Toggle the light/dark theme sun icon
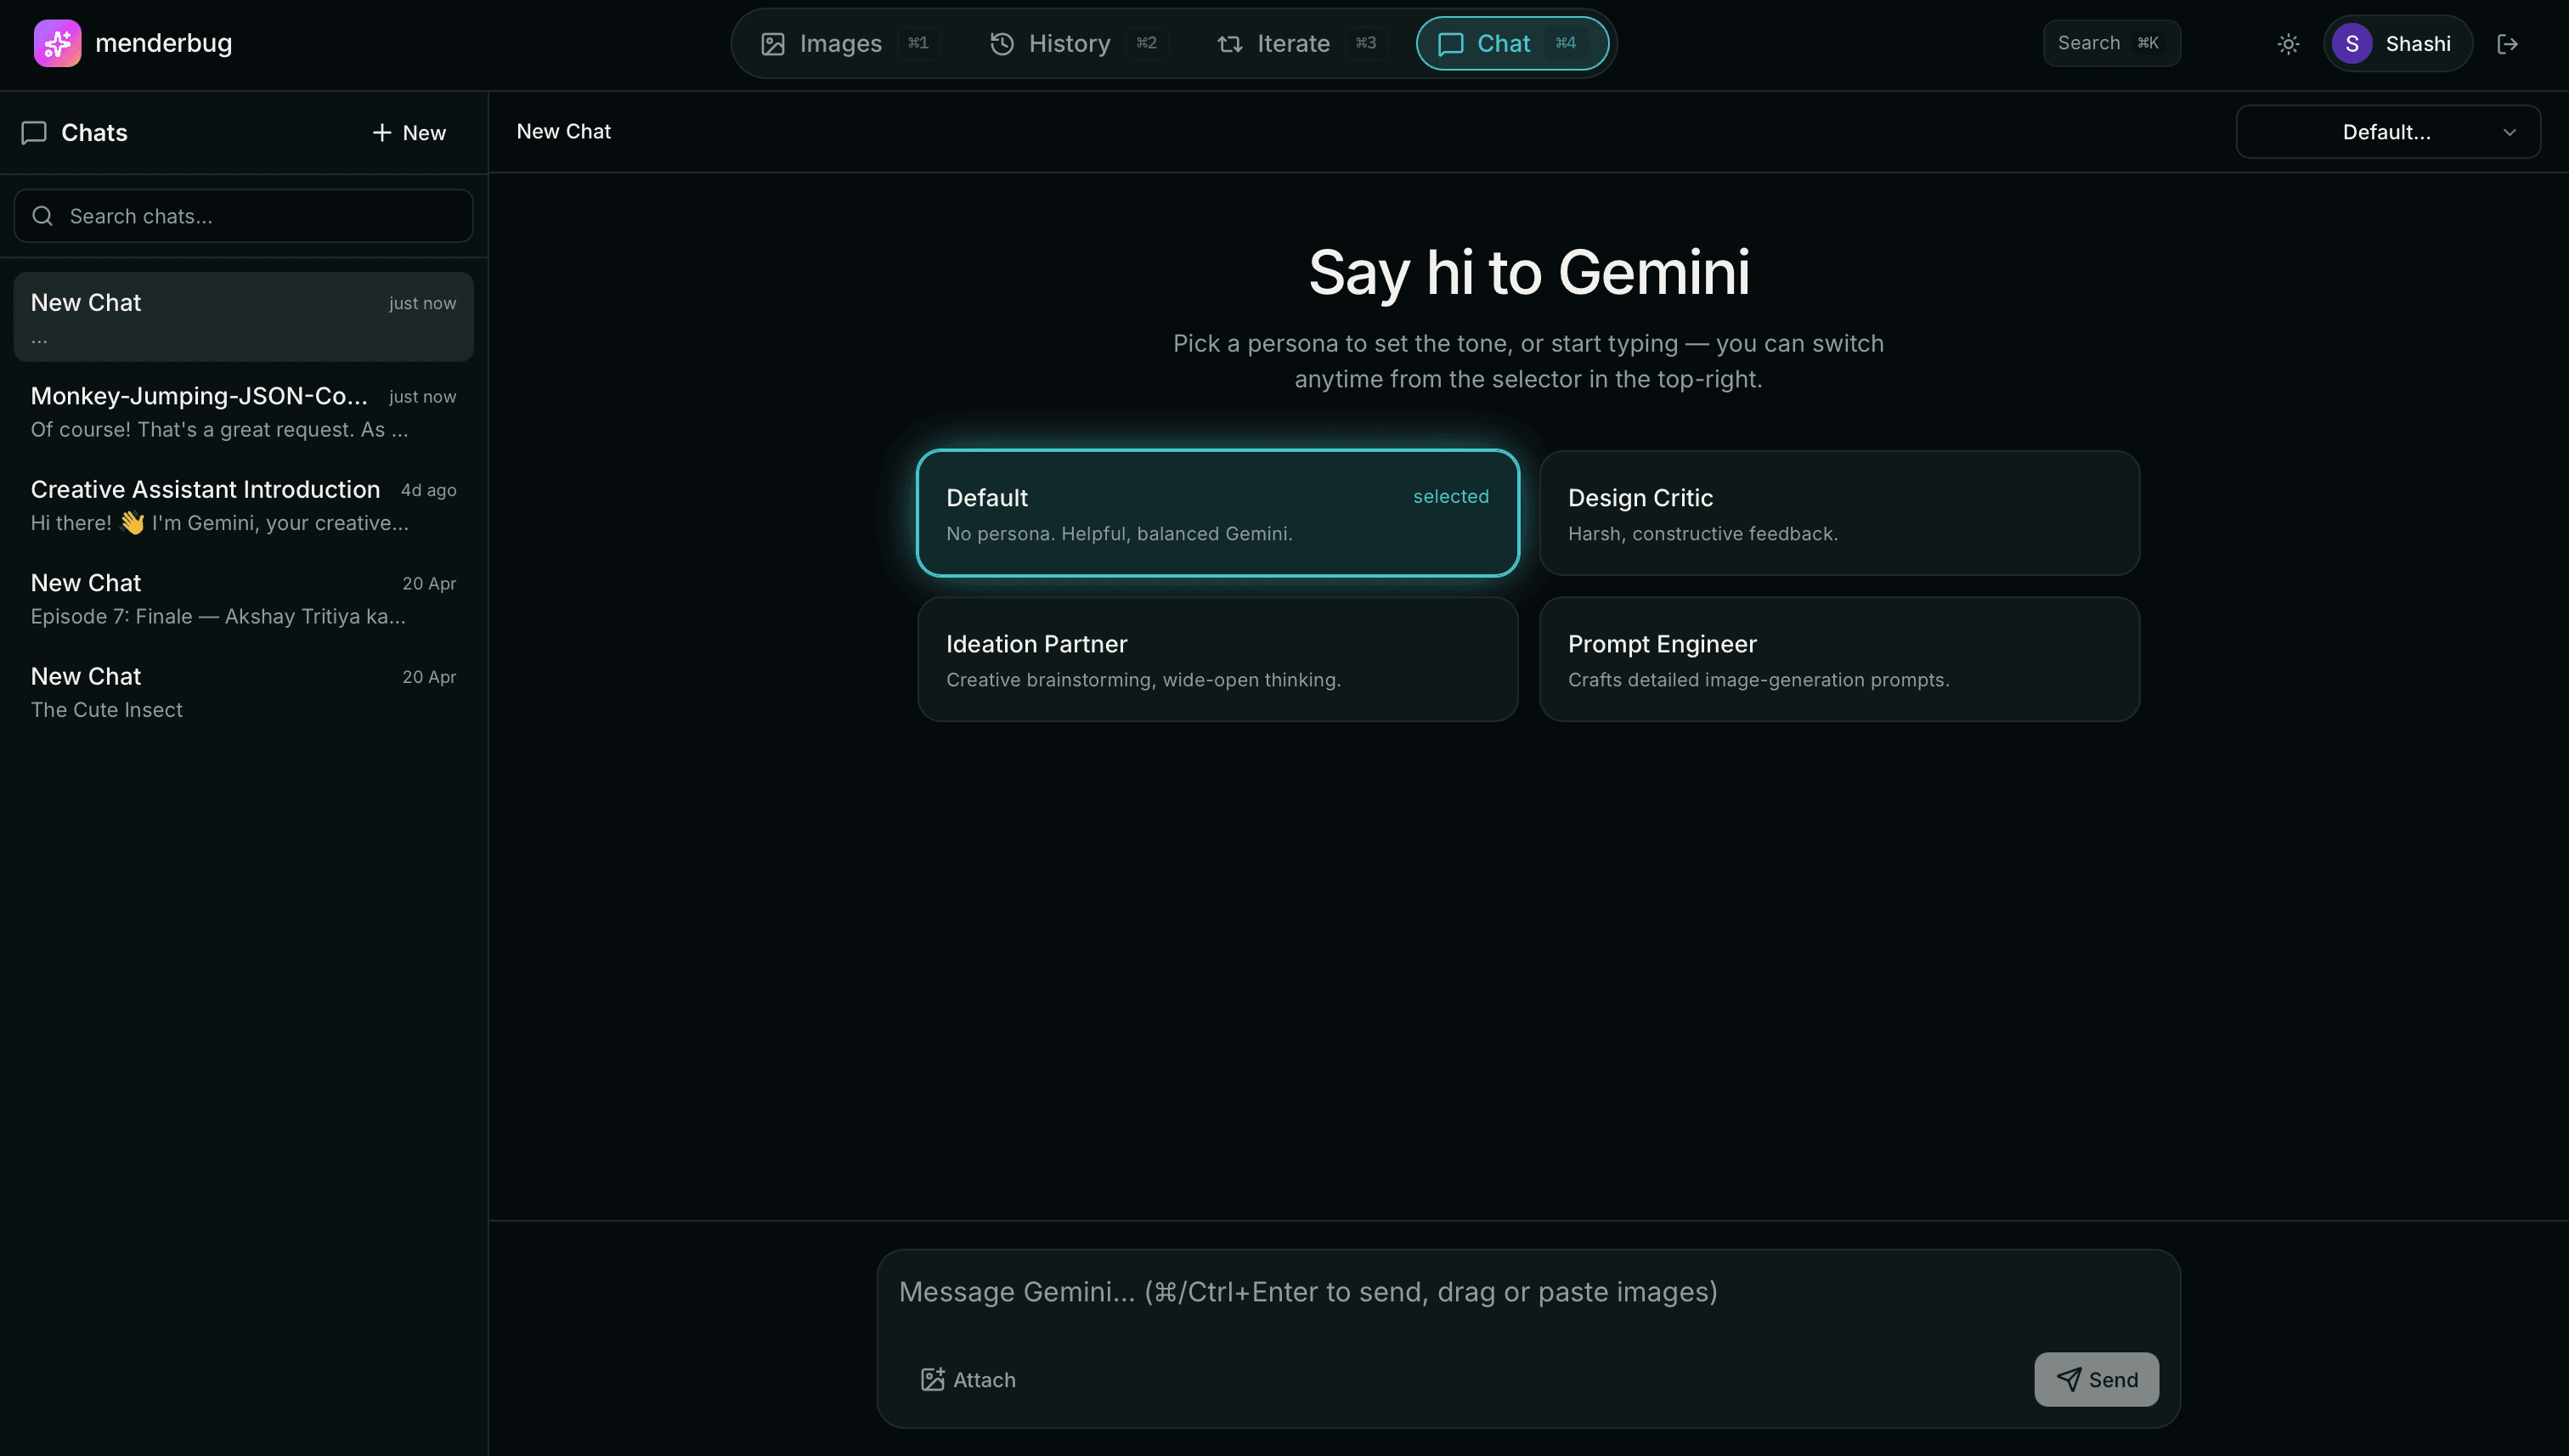2569x1456 pixels. coord(2288,44)
